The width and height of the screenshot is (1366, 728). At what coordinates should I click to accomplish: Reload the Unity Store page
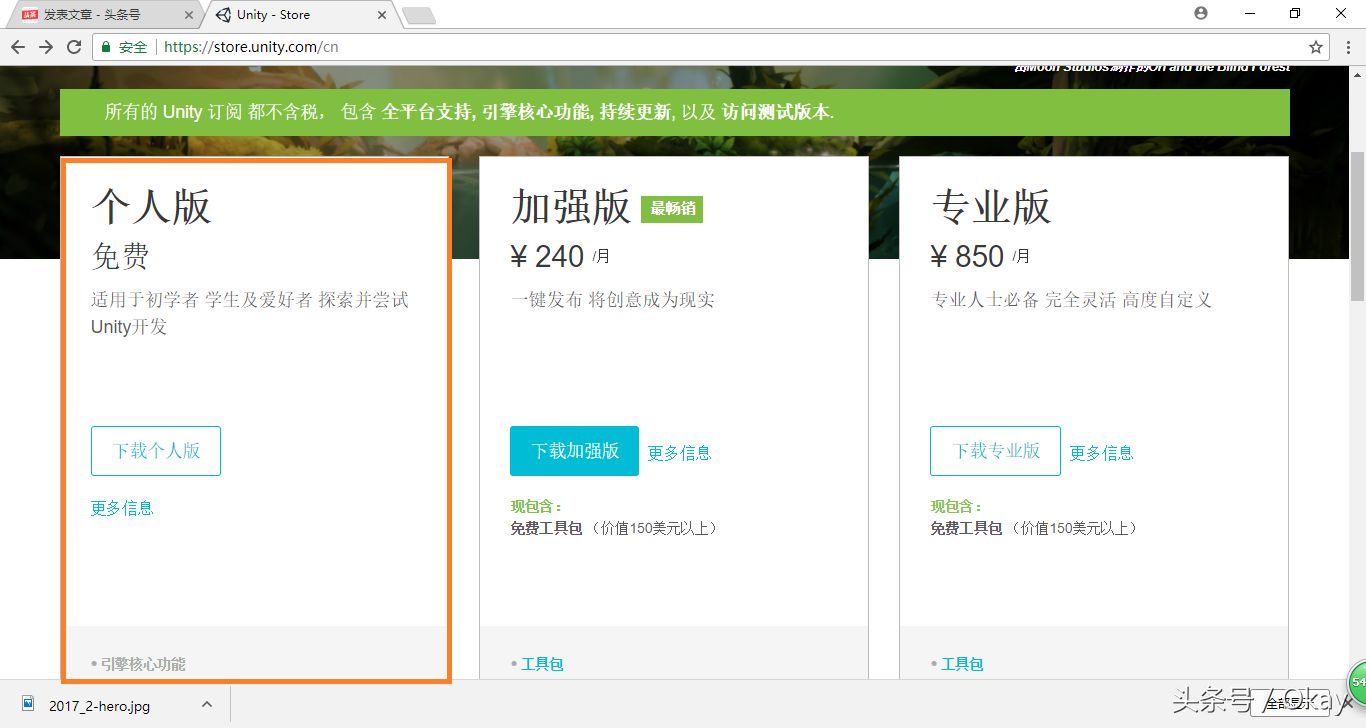pyautogui.click(x=74, y=47)
